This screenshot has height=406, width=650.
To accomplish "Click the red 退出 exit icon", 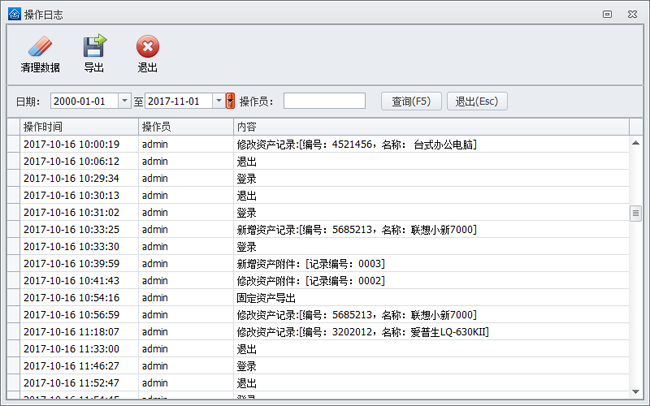I will [x=147, y=47].
